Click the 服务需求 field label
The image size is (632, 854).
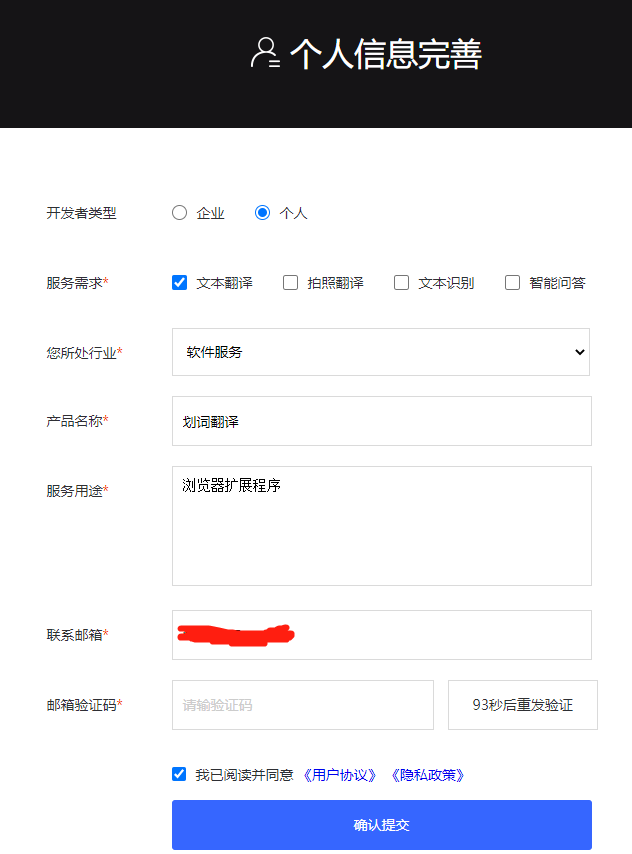click(77, 283)
